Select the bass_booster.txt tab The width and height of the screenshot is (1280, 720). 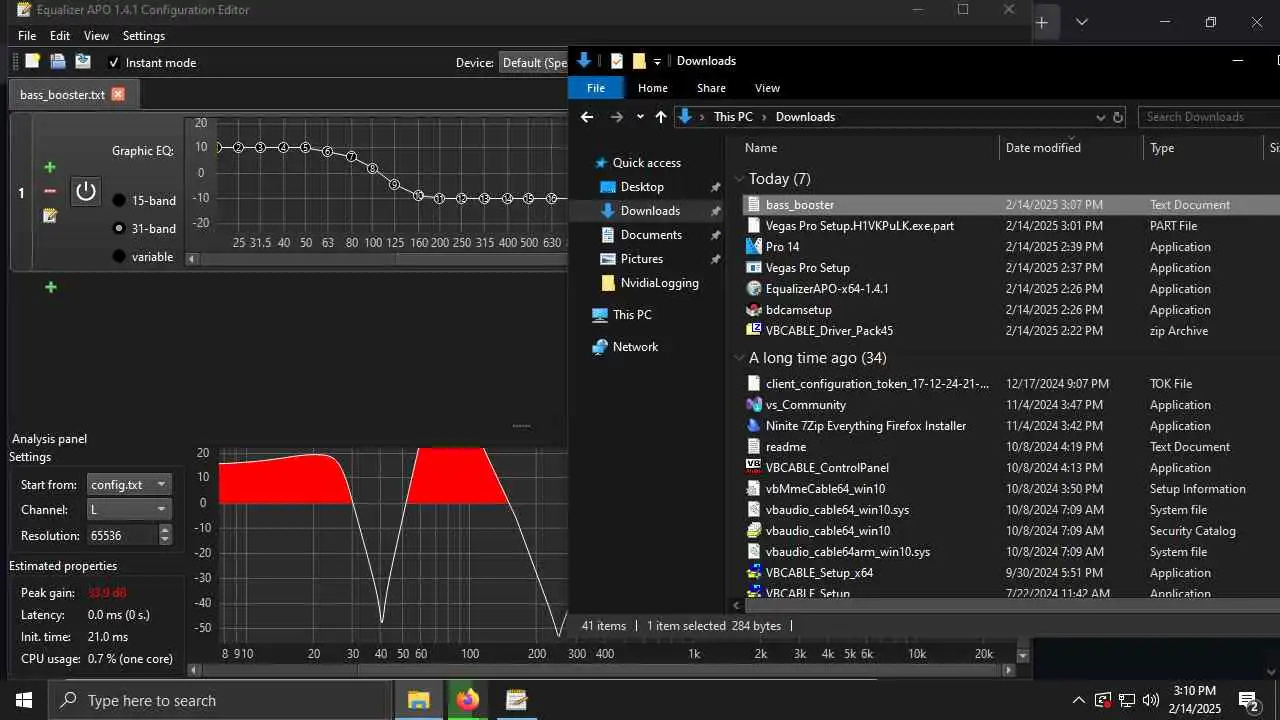point(62,95)
